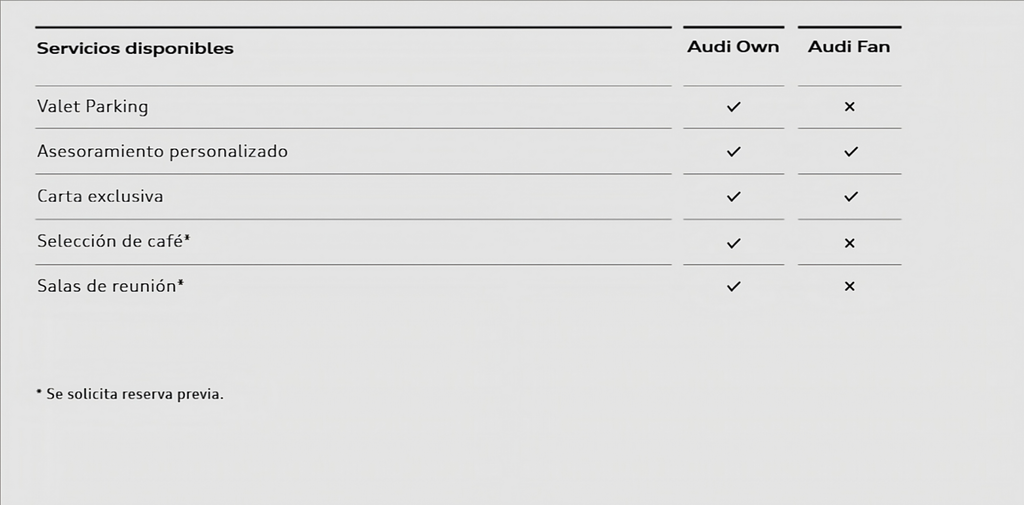
Task: Click the Valet Parking service label
Action: click(92, 106)
